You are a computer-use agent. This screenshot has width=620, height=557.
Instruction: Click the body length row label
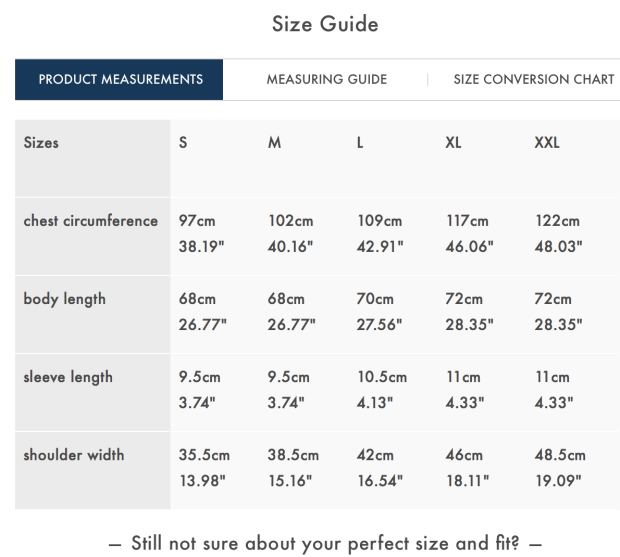coord(64,299)
